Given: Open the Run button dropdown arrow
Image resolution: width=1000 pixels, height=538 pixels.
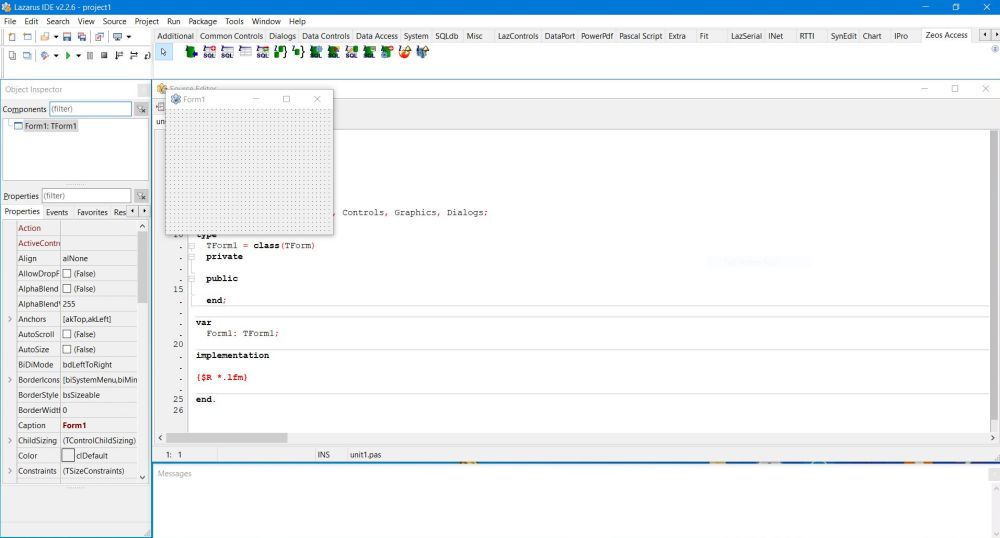Looking at the screenshot, I should click(x=78, y=55).
